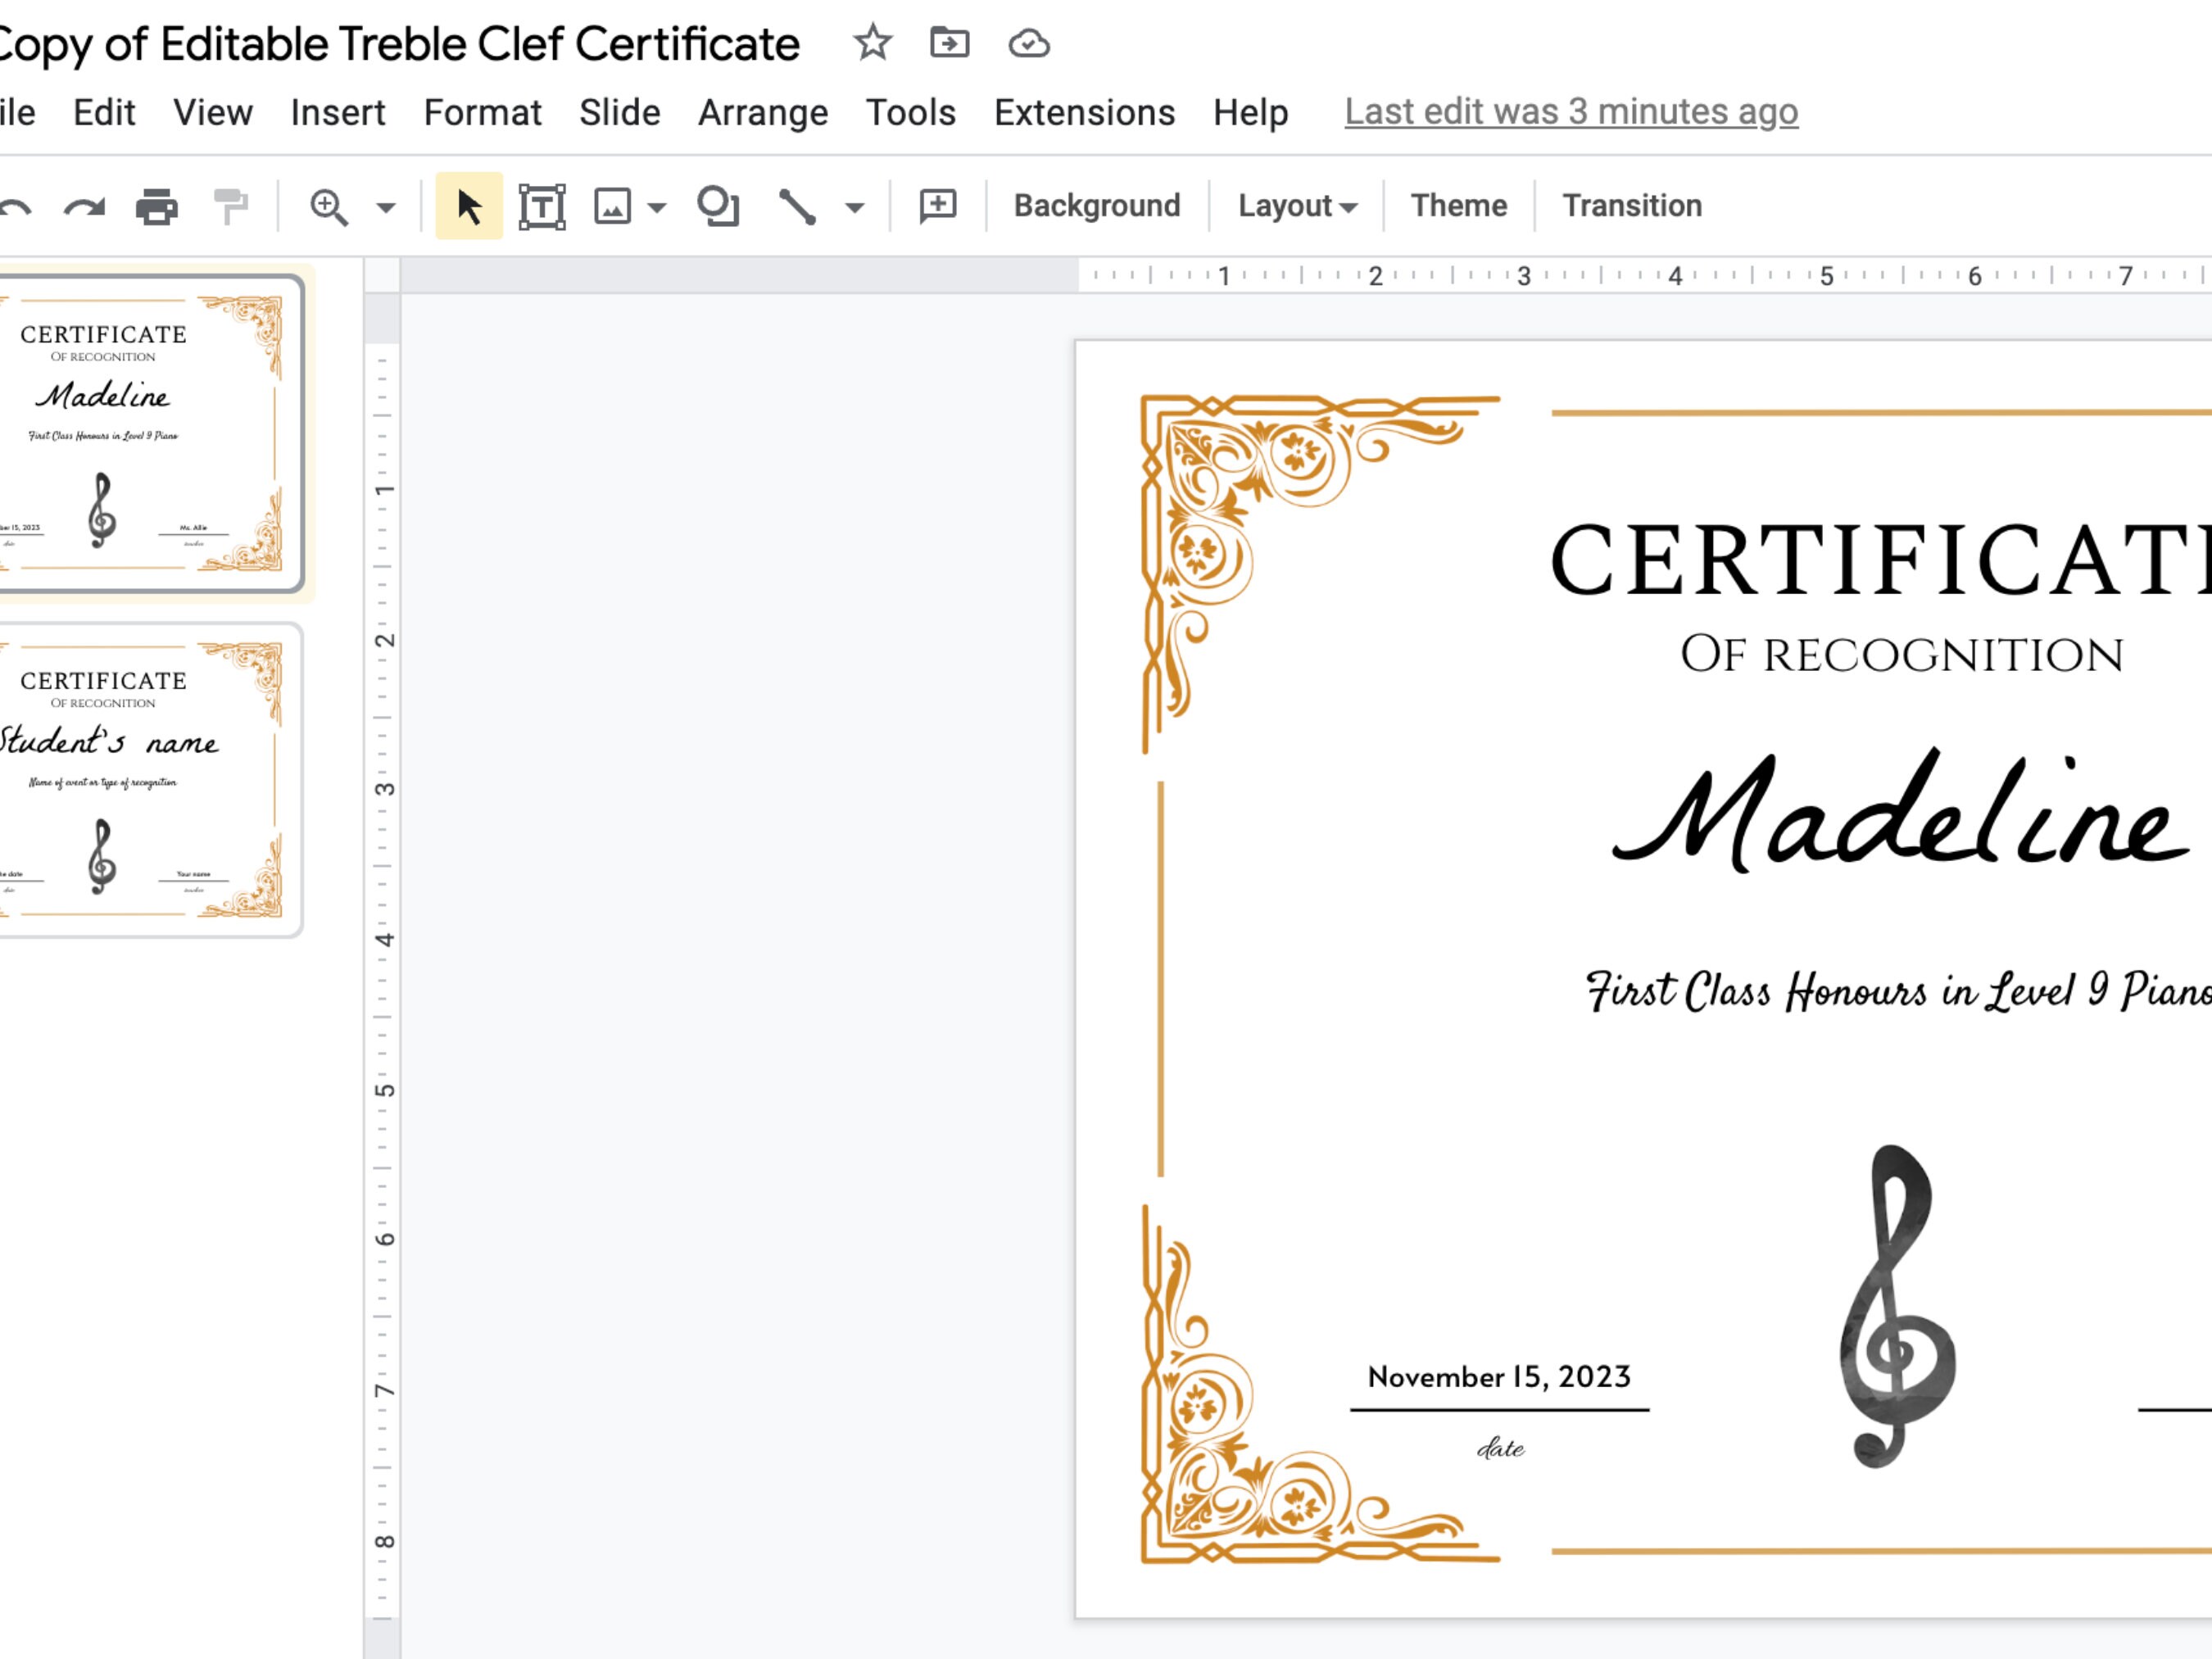Activate the select cursor tool
The width and height of the screenshot is (2212, 1659).
pos(468,206)
